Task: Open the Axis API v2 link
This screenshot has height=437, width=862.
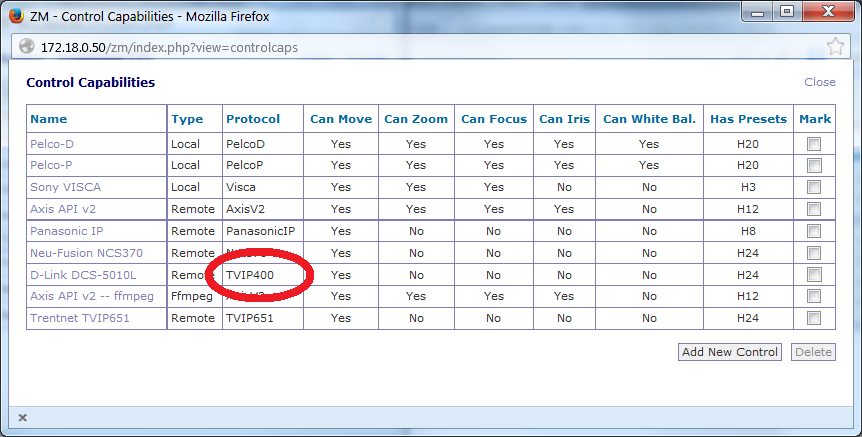Action: click(x=63, y=209)
